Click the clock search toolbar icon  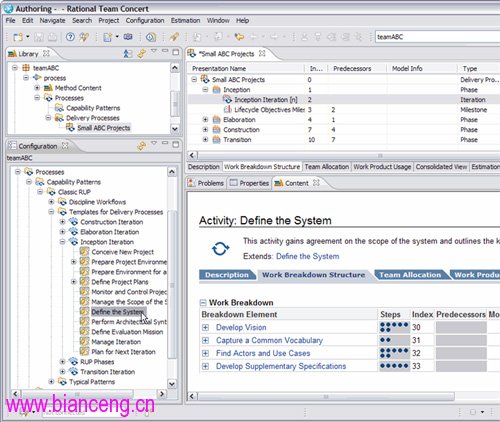click(151, 37)
